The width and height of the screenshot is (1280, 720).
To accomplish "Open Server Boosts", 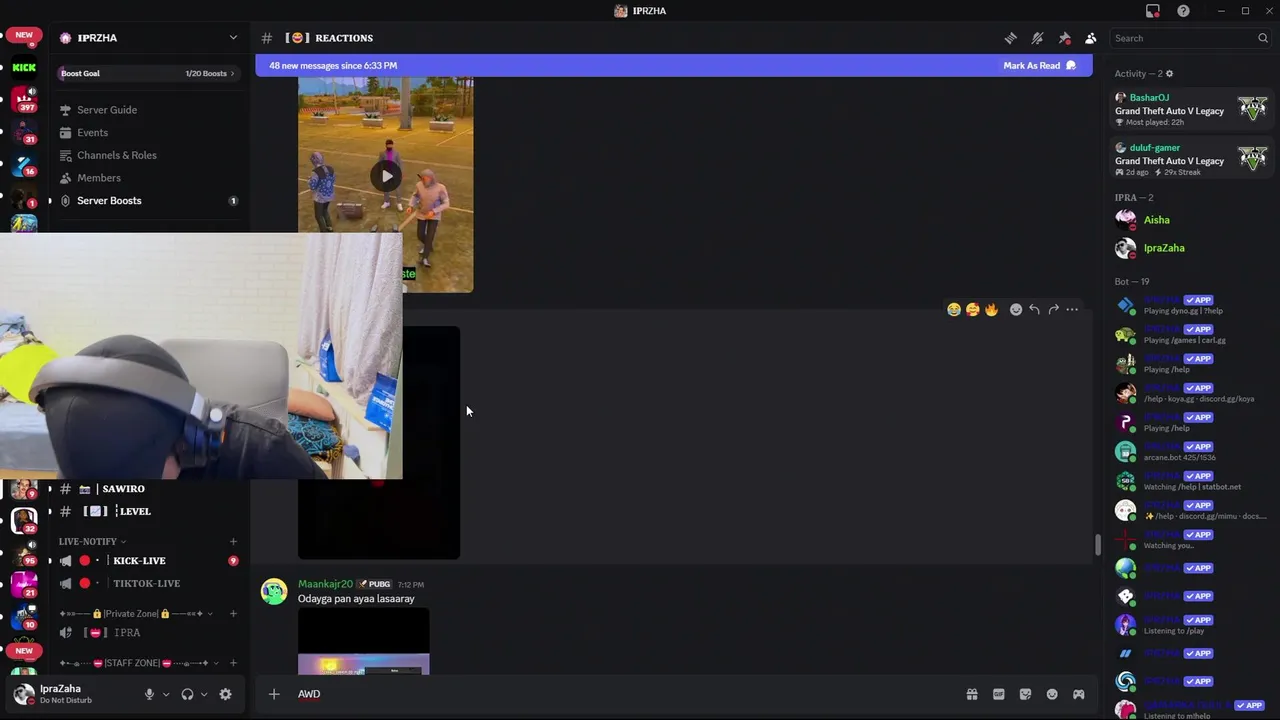I will [148, 201].
